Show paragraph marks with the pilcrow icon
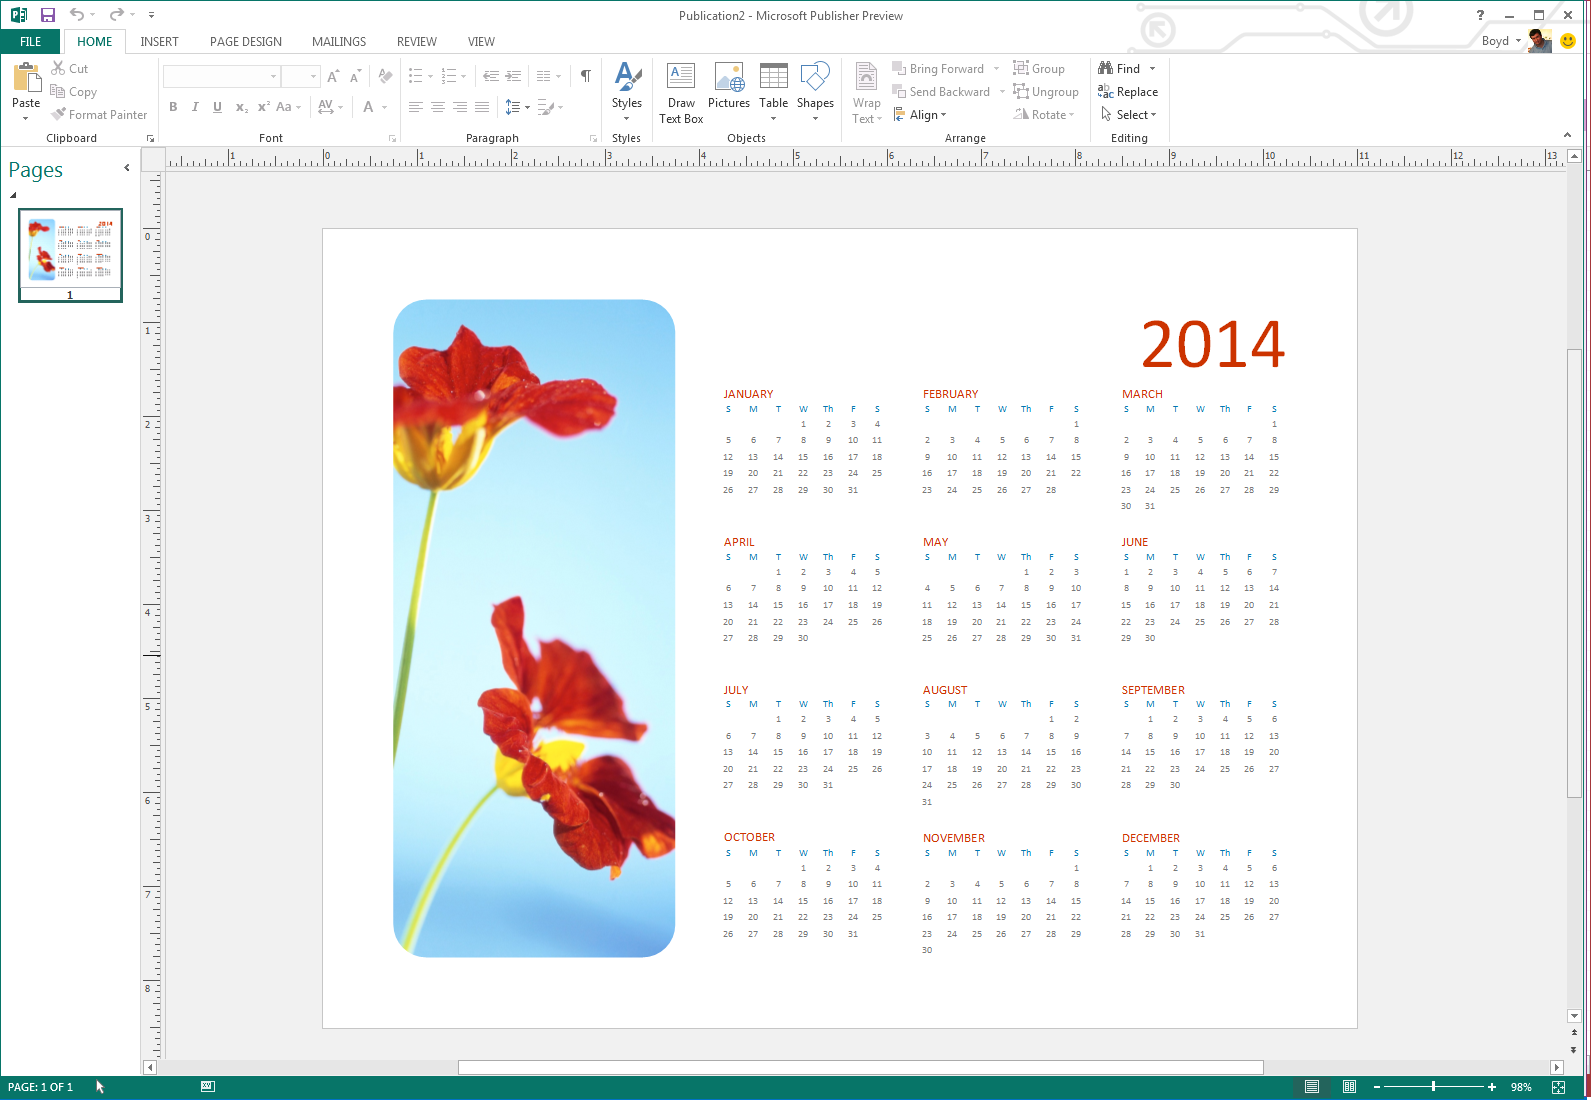This screenshot has width=1591, height=1100. point(586,76)
